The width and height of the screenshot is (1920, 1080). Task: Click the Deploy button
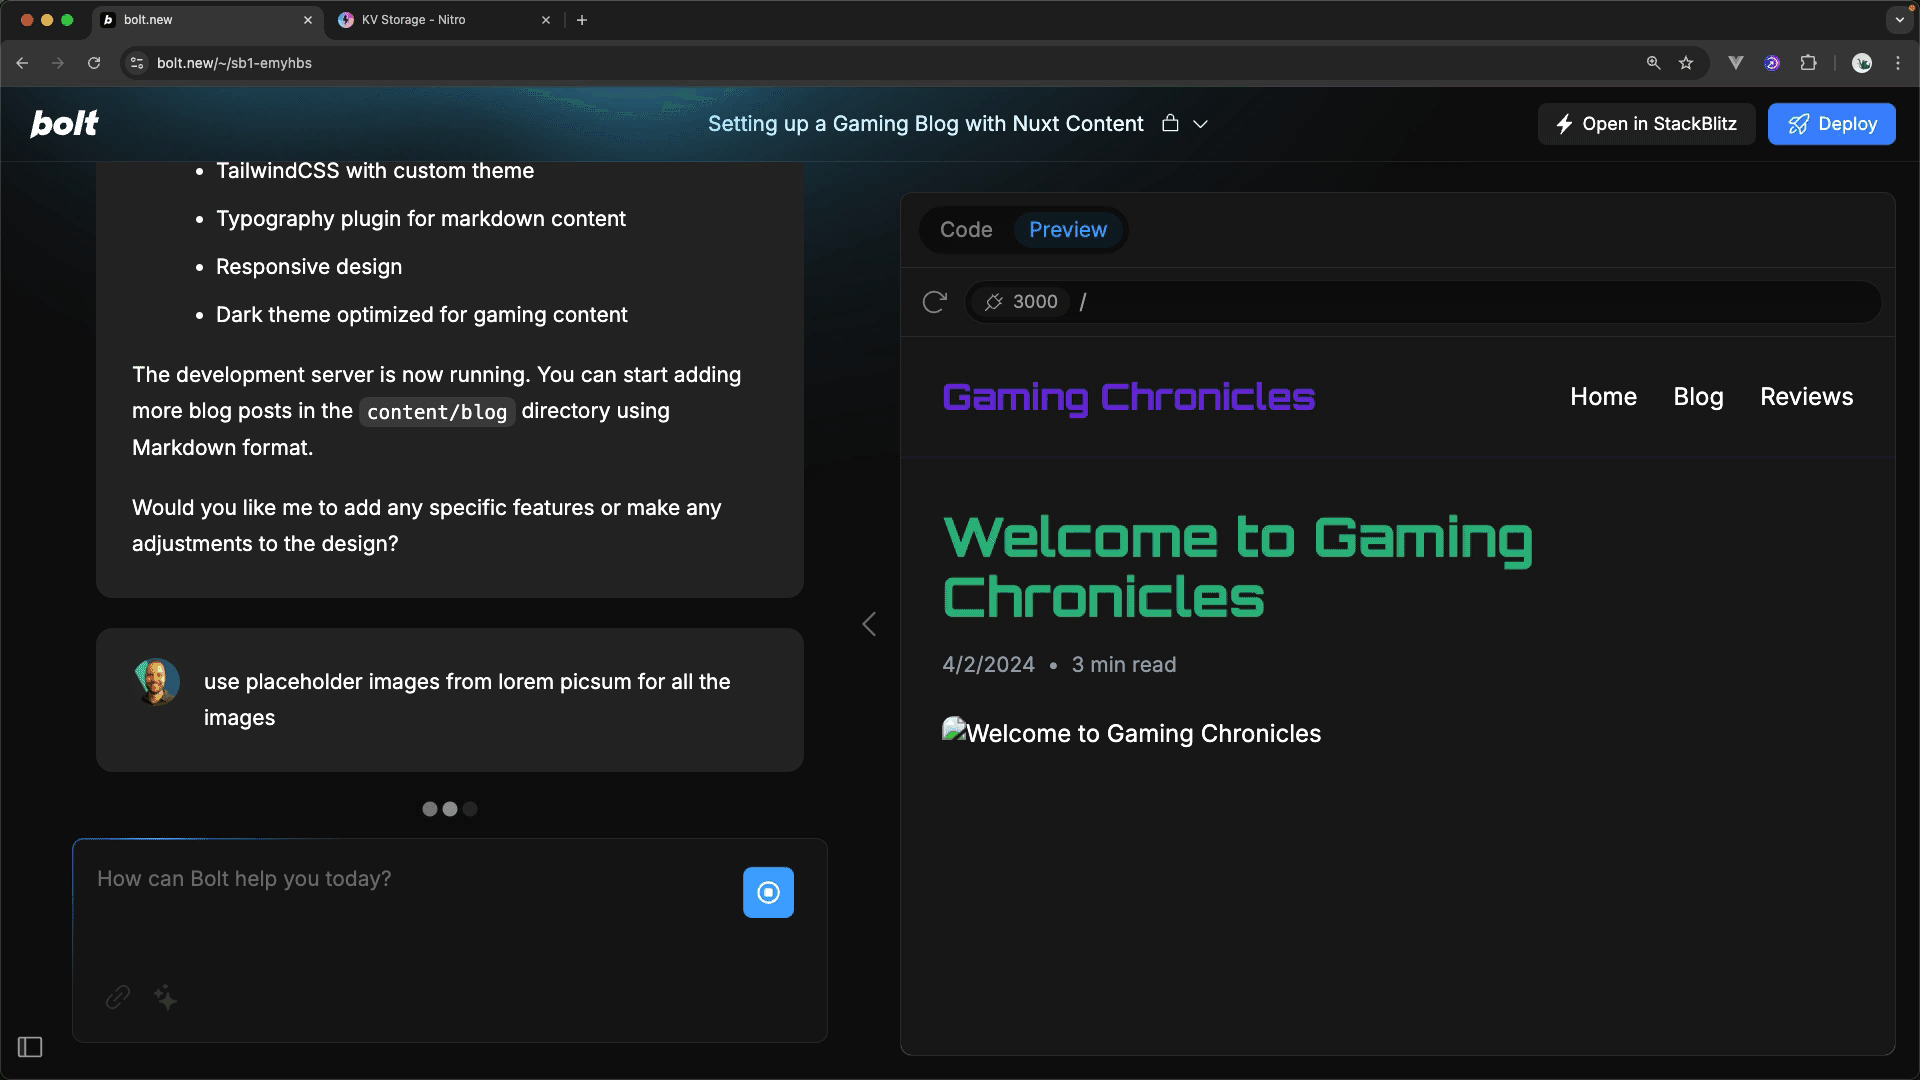click(x=1831, y=124)
